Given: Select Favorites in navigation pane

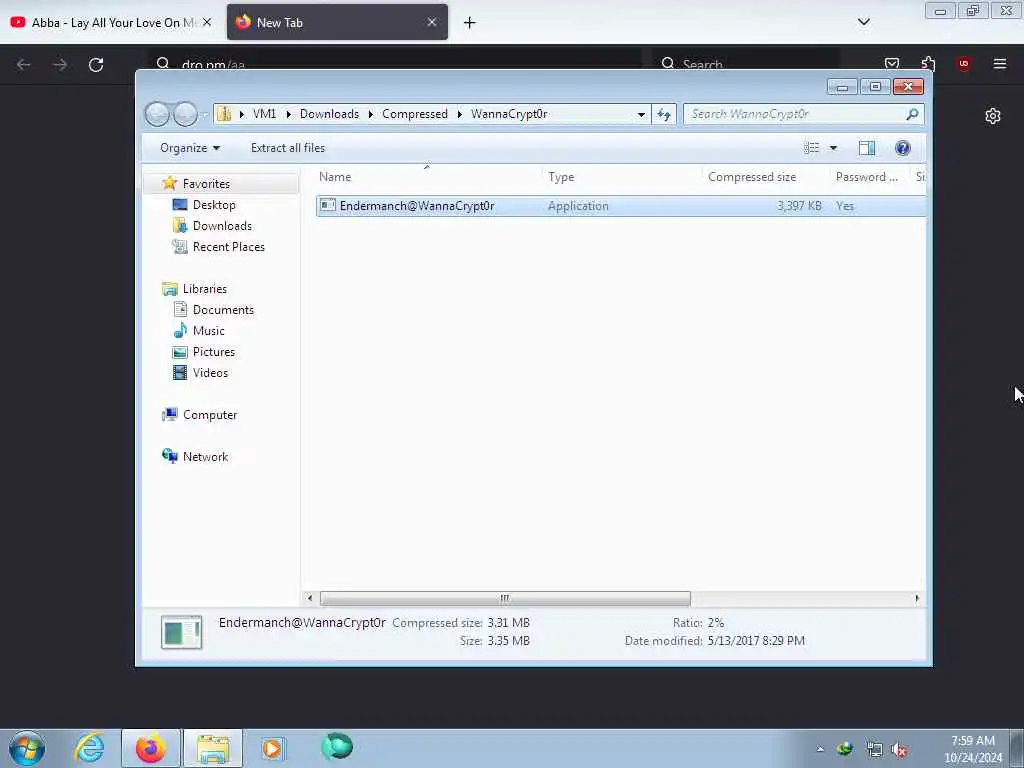Looking at the screenshot, I should pos(206,184).
